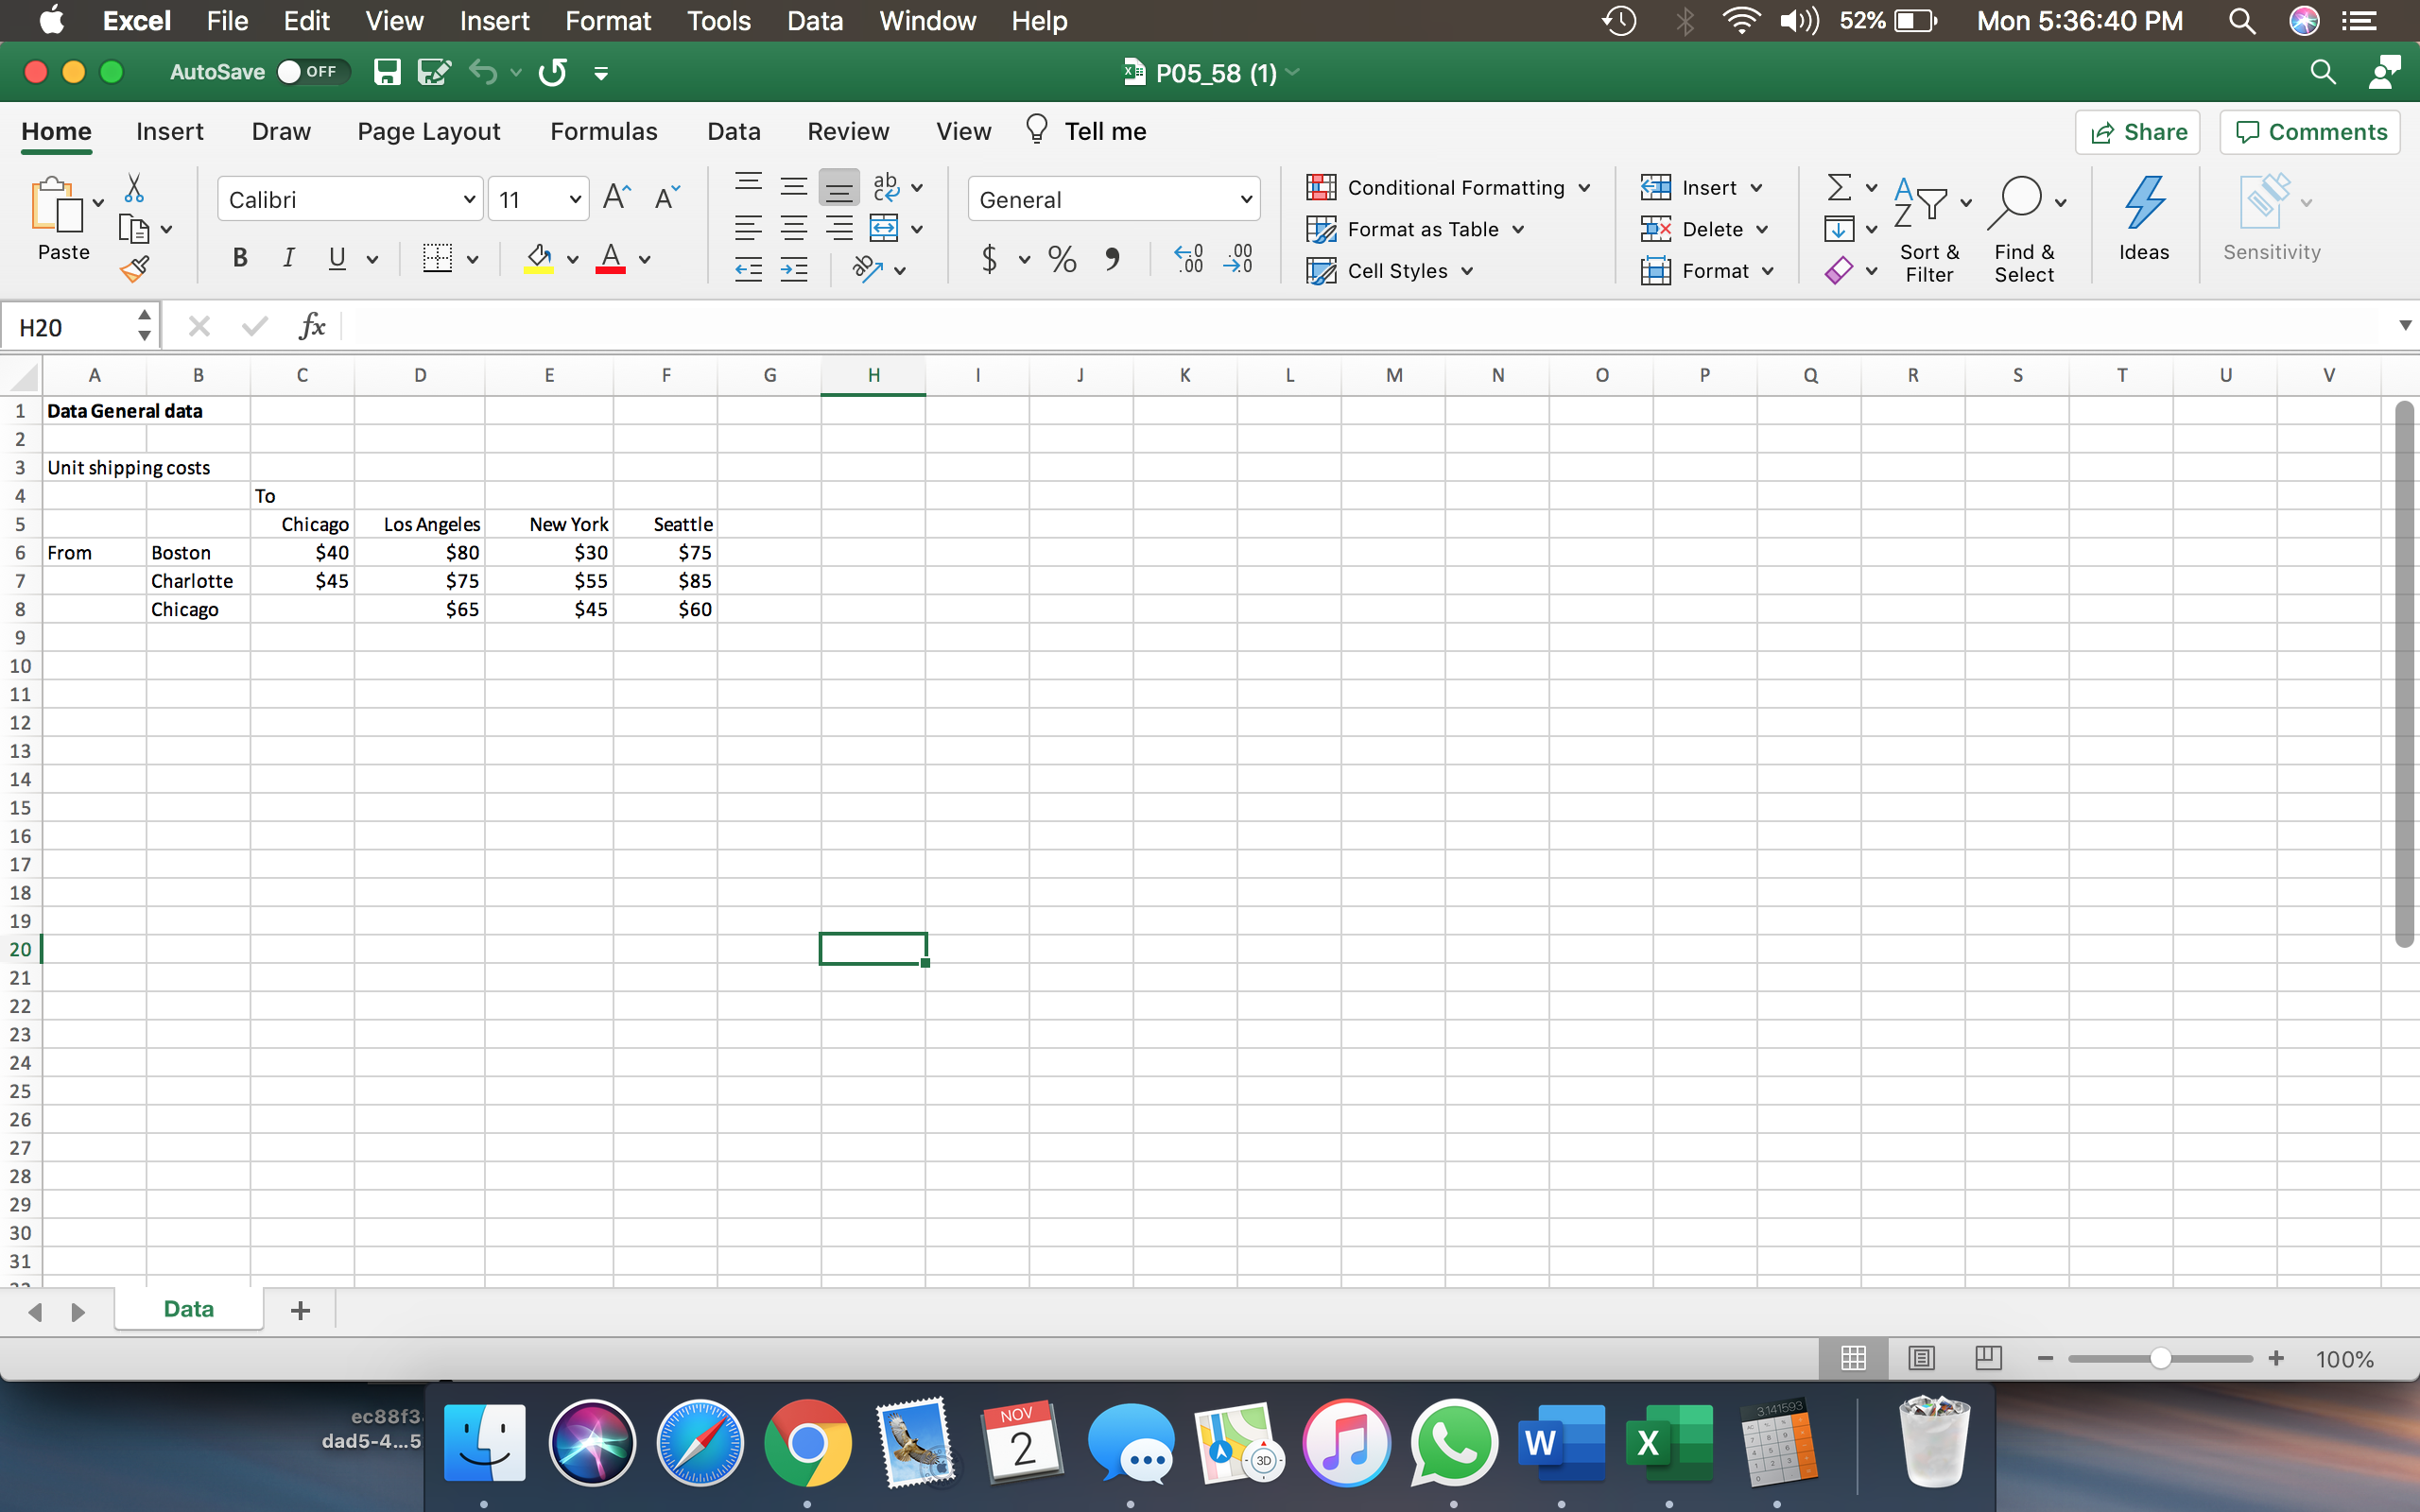
Task: Click the Format Cells icon
Action: click(x=1655, y=270)
